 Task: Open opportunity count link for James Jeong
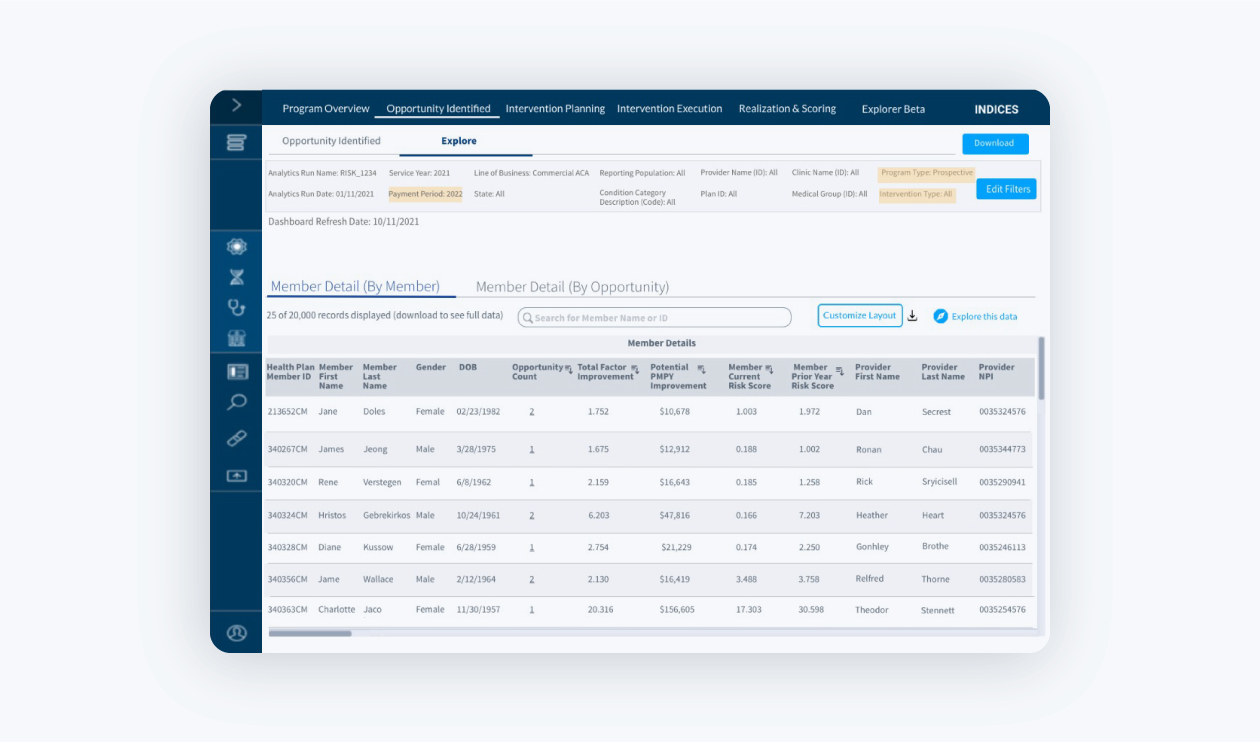pos(532,450)
